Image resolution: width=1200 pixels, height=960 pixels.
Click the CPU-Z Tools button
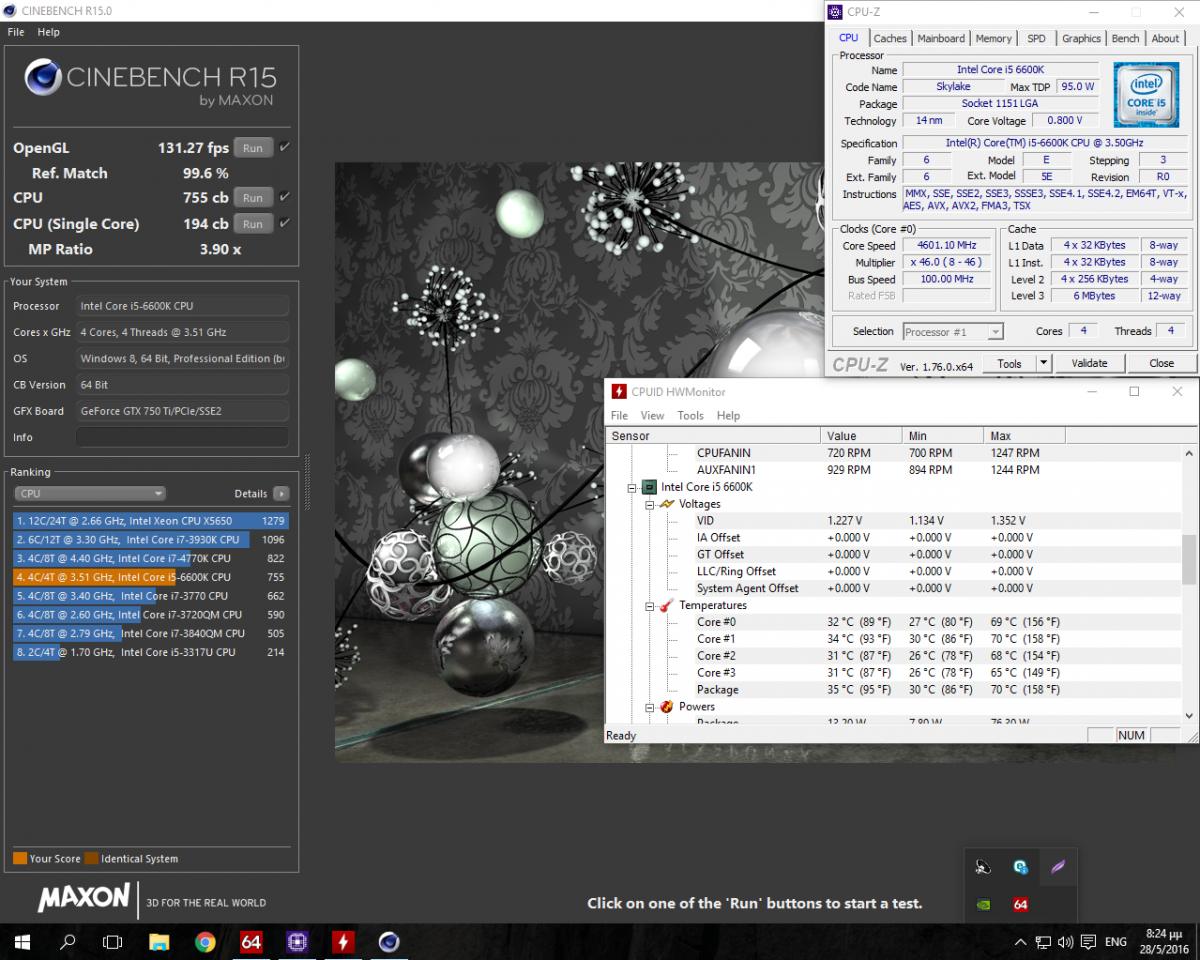[x=1009, y=363]
